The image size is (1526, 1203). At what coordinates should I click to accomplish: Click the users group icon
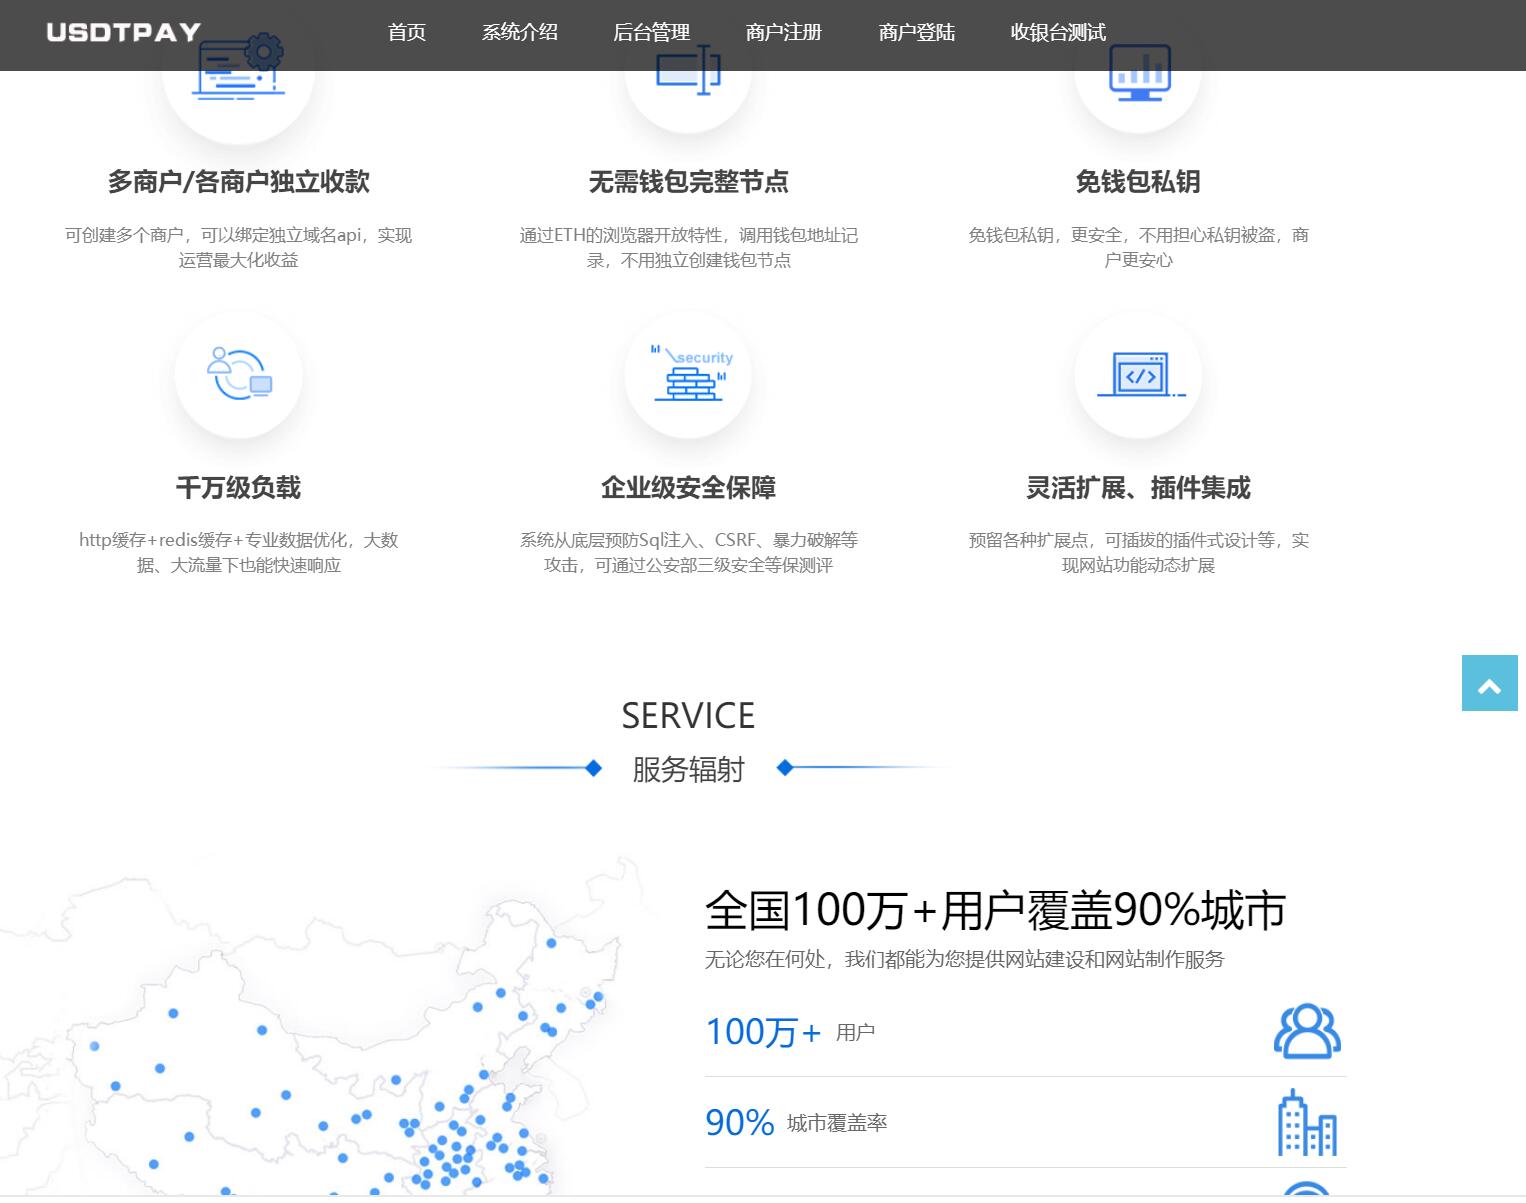[x=1307, y=1031]
